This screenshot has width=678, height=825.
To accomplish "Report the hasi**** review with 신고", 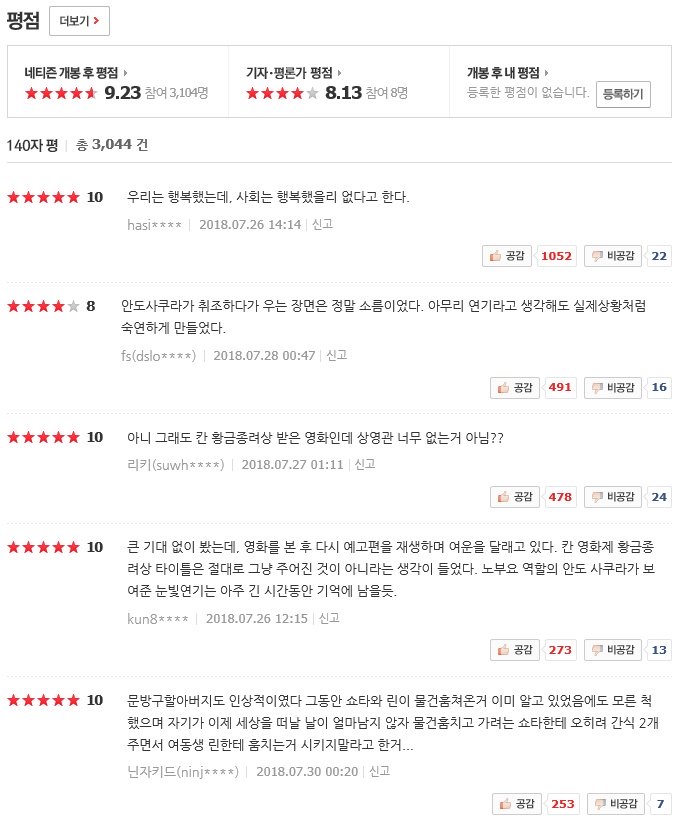I will click(x=322, y=224).
